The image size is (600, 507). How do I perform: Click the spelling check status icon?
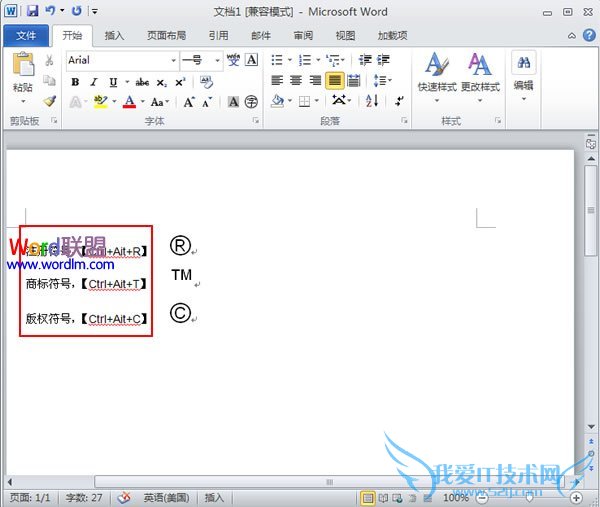tap(124, 498)
